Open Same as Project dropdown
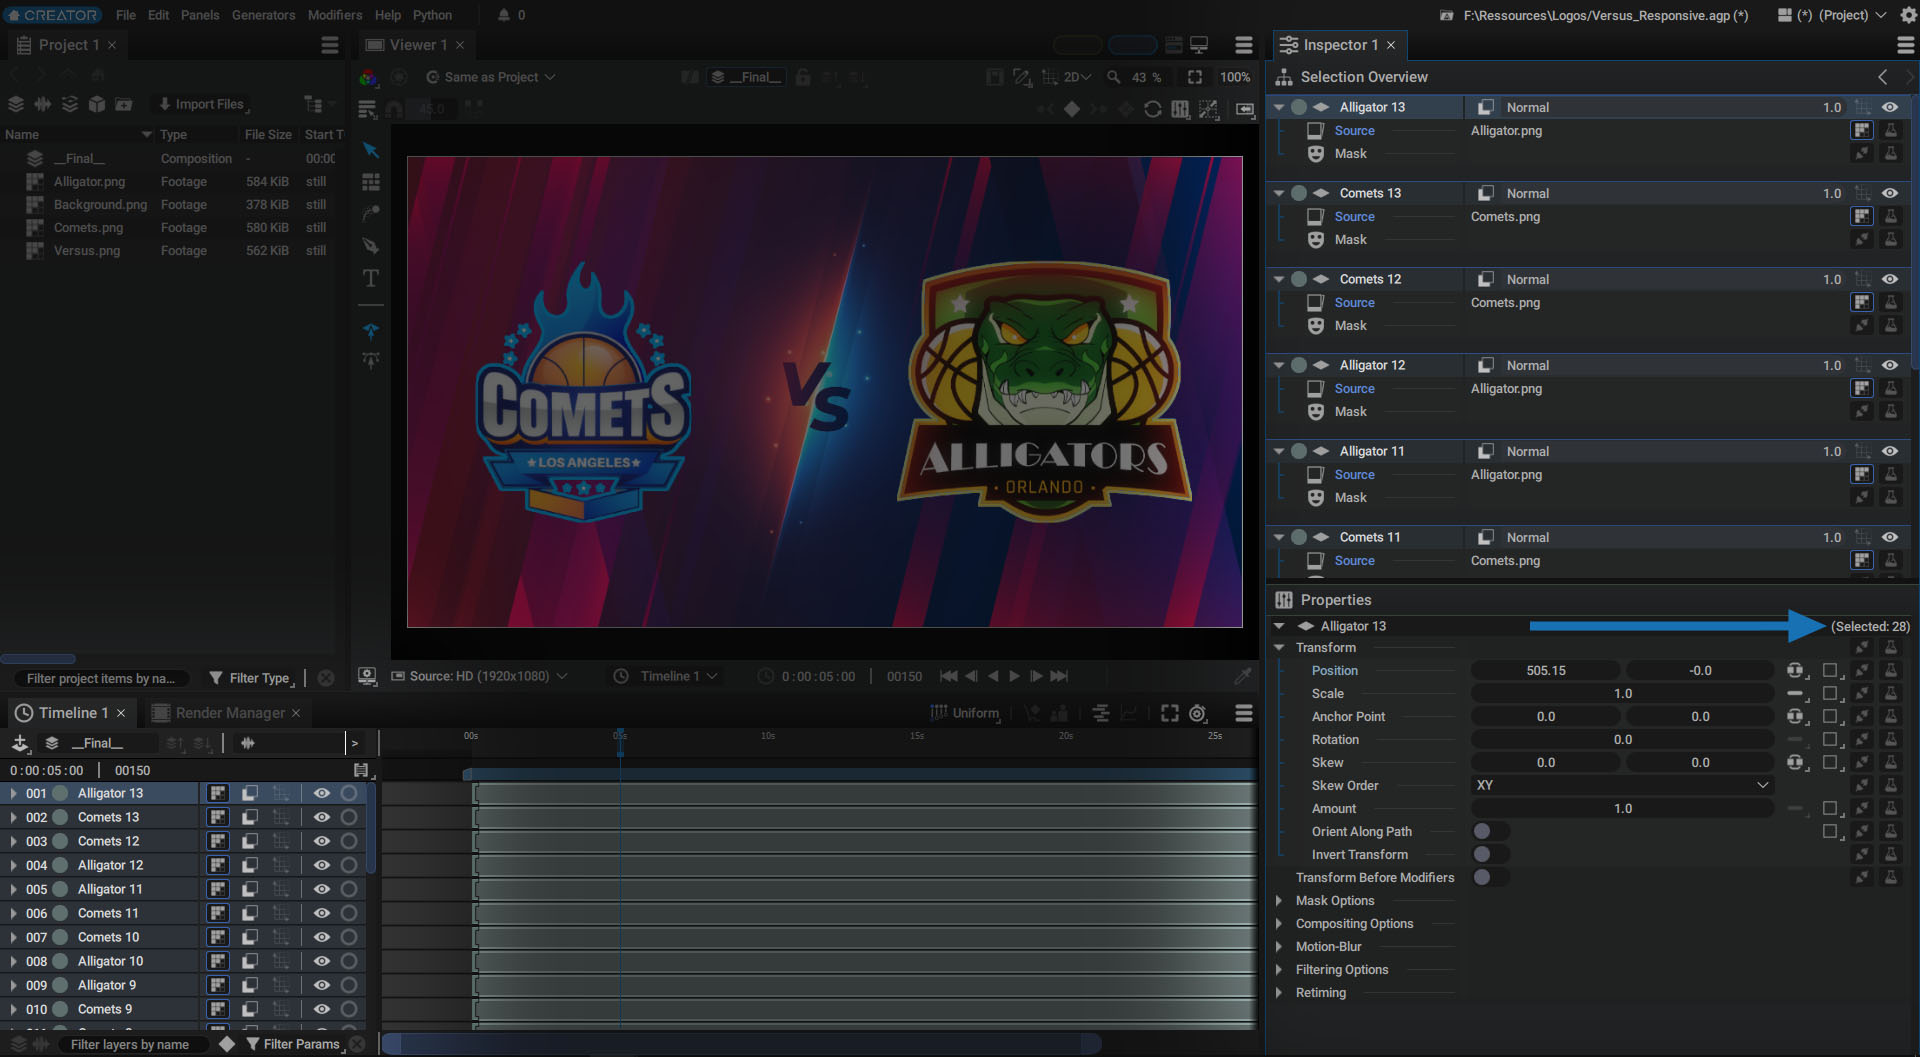1920x1057 pixels. pyautogui.click(x=490, y=77)
